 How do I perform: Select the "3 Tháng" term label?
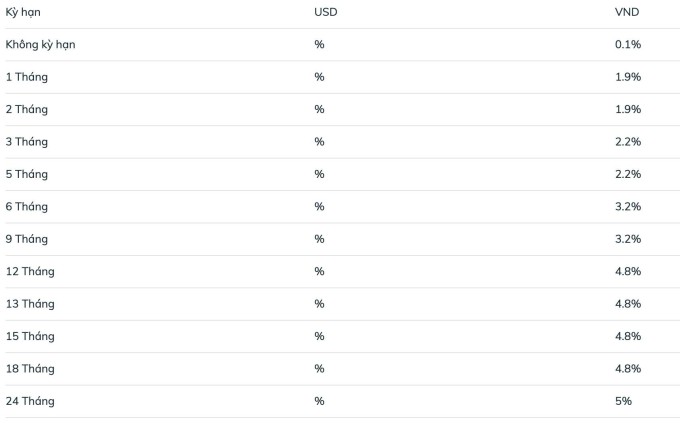coord(27,142)
